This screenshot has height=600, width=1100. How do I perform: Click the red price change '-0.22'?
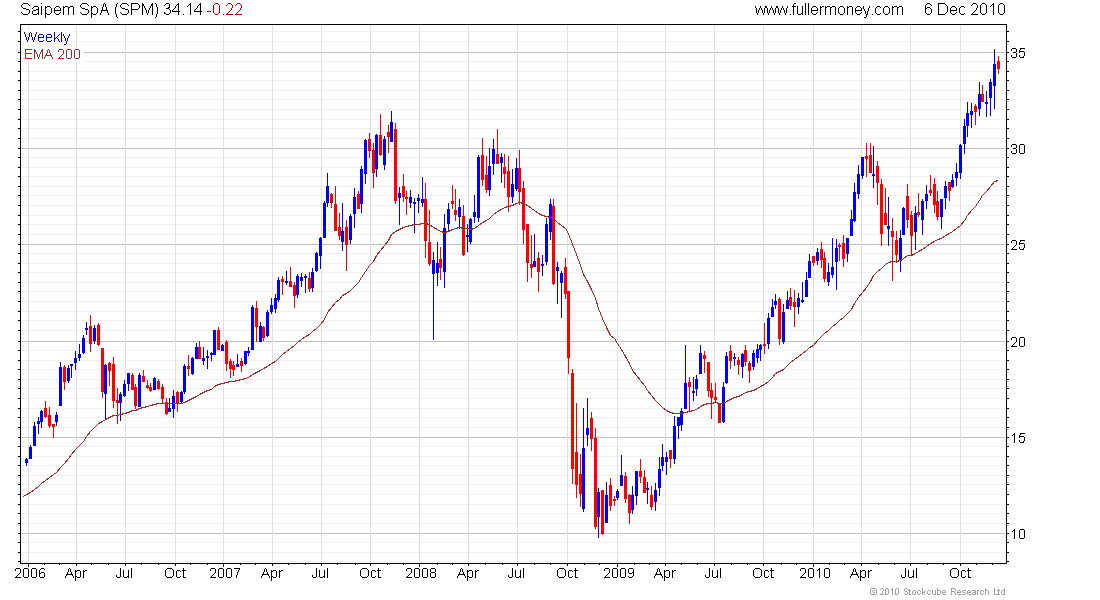(224, 10)
